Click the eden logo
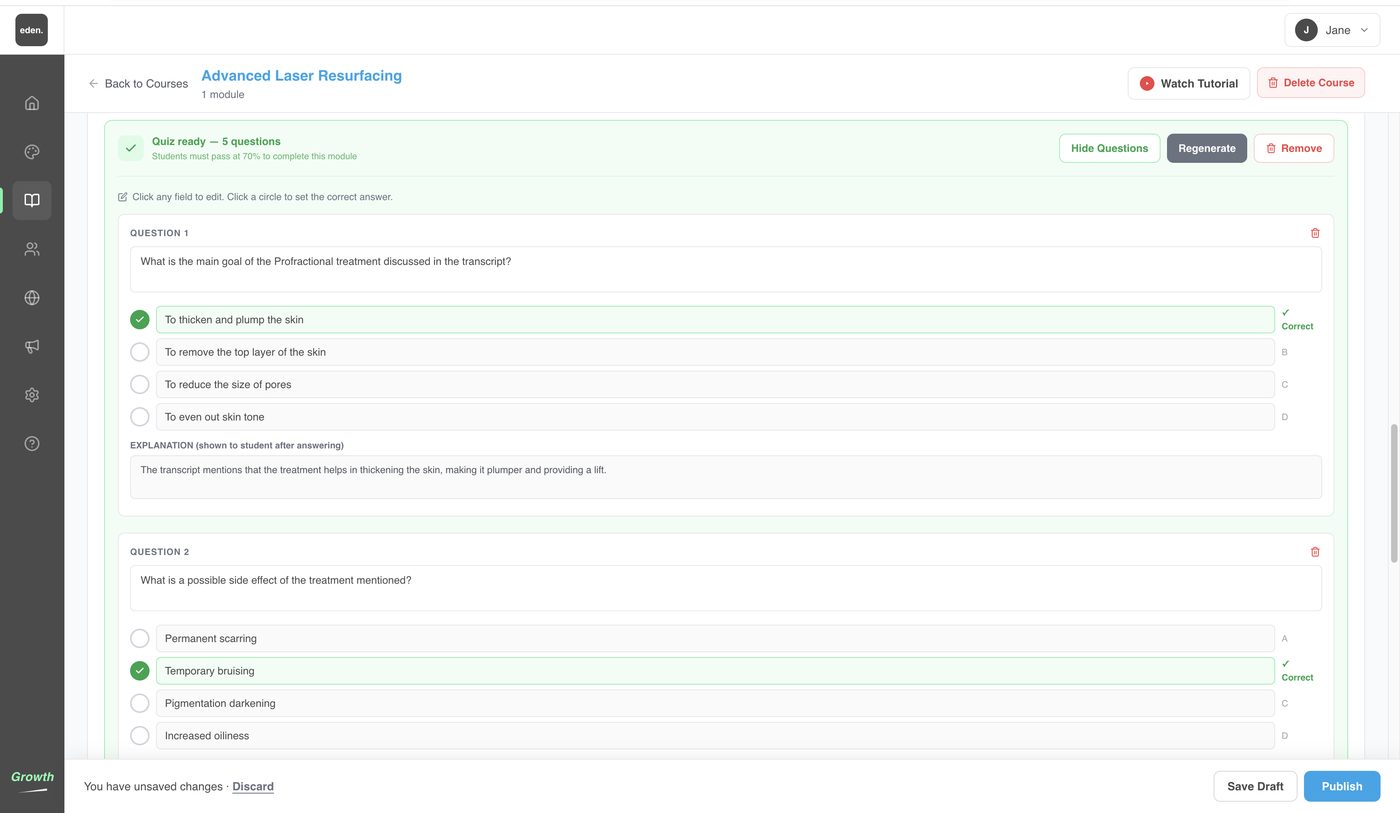 pos(31,30)
